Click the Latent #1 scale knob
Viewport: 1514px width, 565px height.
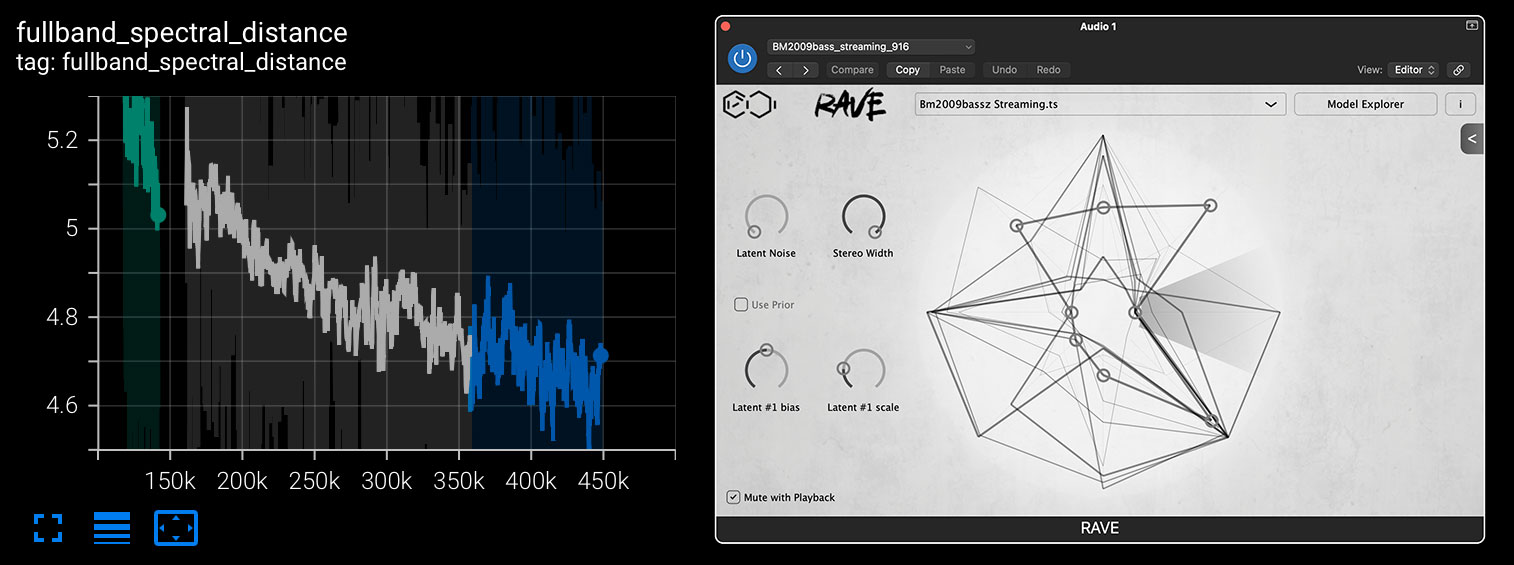click(863, 371)
